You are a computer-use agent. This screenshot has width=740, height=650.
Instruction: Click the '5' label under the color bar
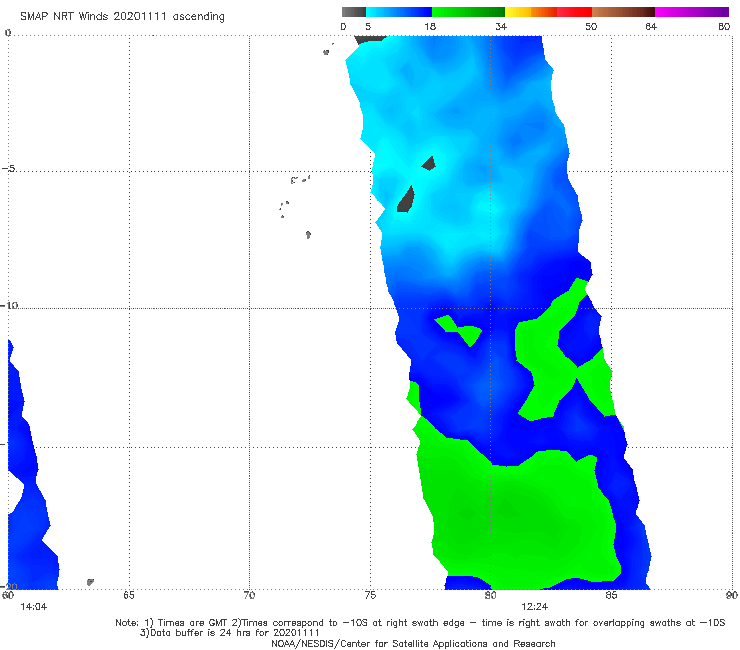[x=368, y=27]
